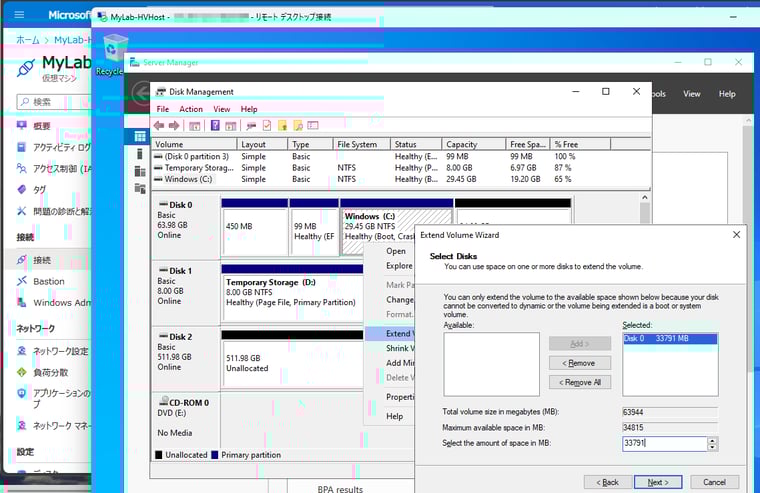Screen dimensions: 760x493
Task: Click the ホーム breadcrumb link in Azure portal
Action: click(x=28, y=40)
